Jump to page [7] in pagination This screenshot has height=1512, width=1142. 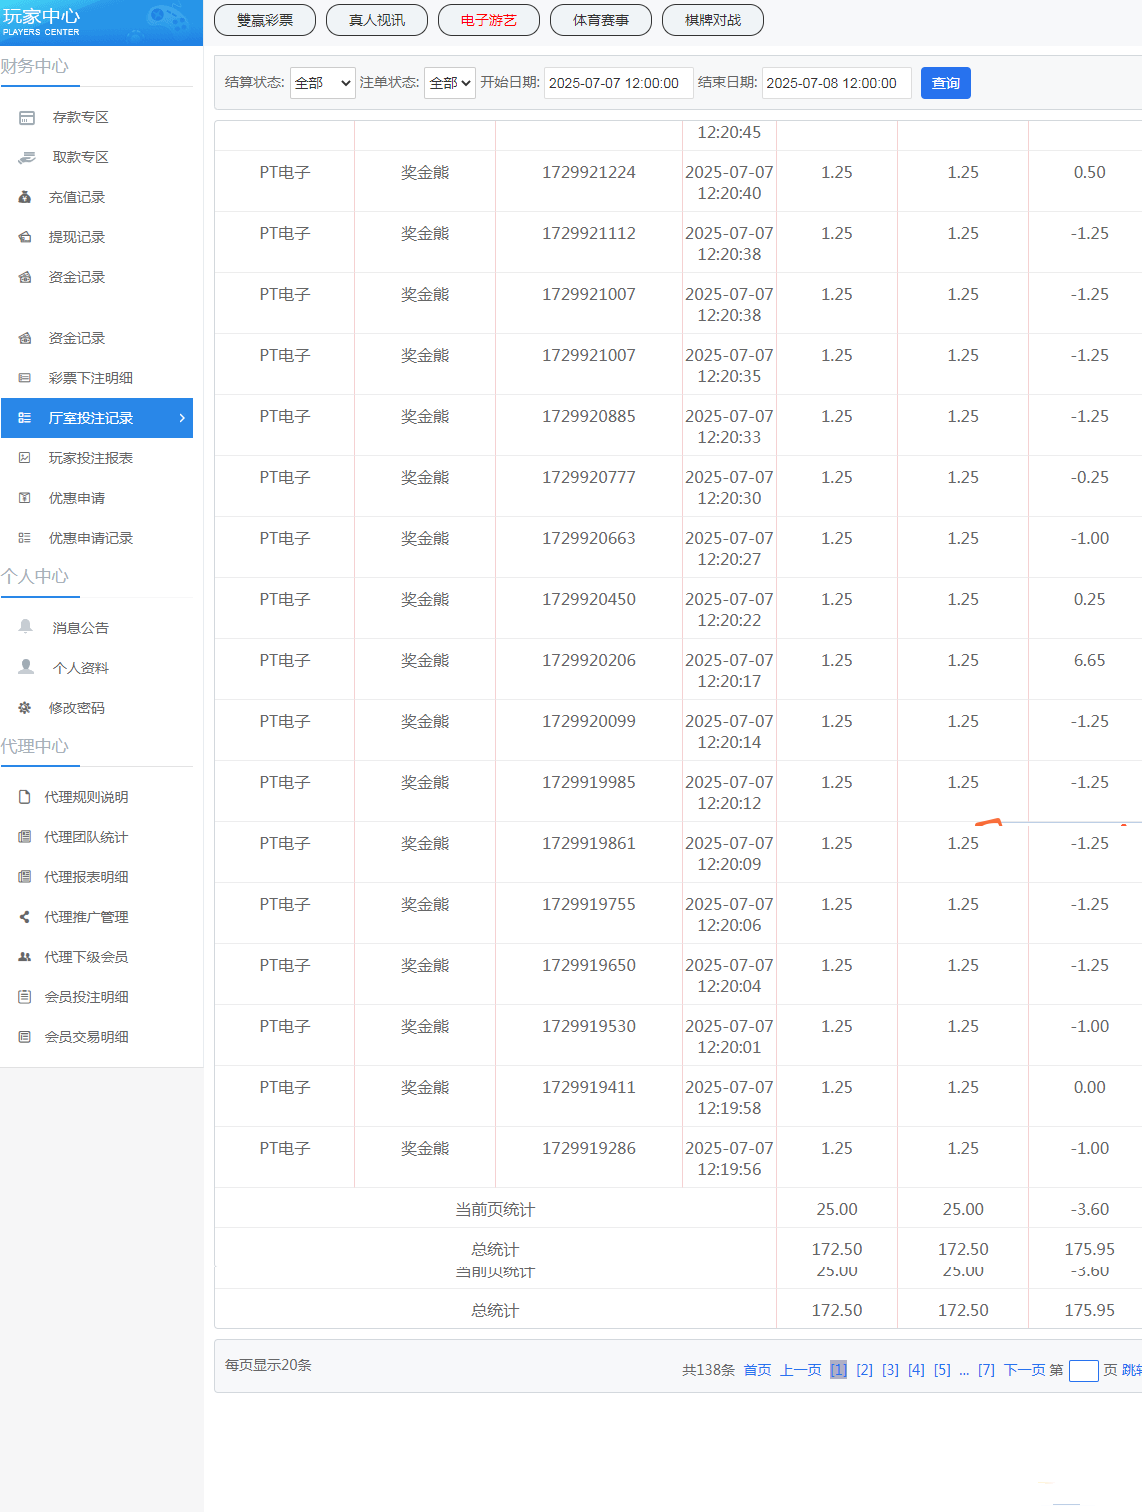click(986, 1370)
